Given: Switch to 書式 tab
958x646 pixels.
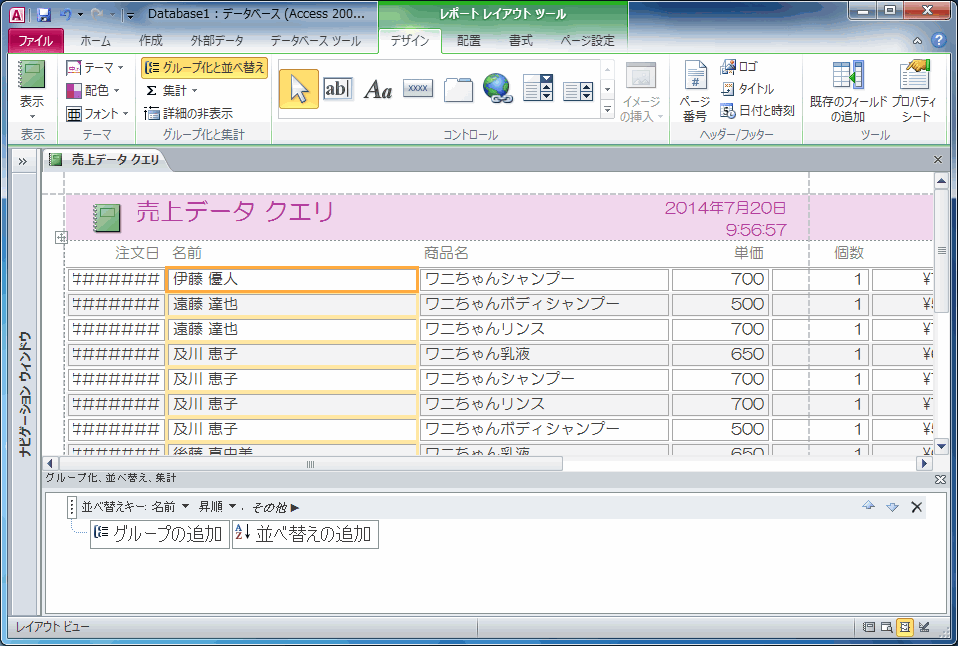Looking at the screenshot, I should [x=521, y=40].
